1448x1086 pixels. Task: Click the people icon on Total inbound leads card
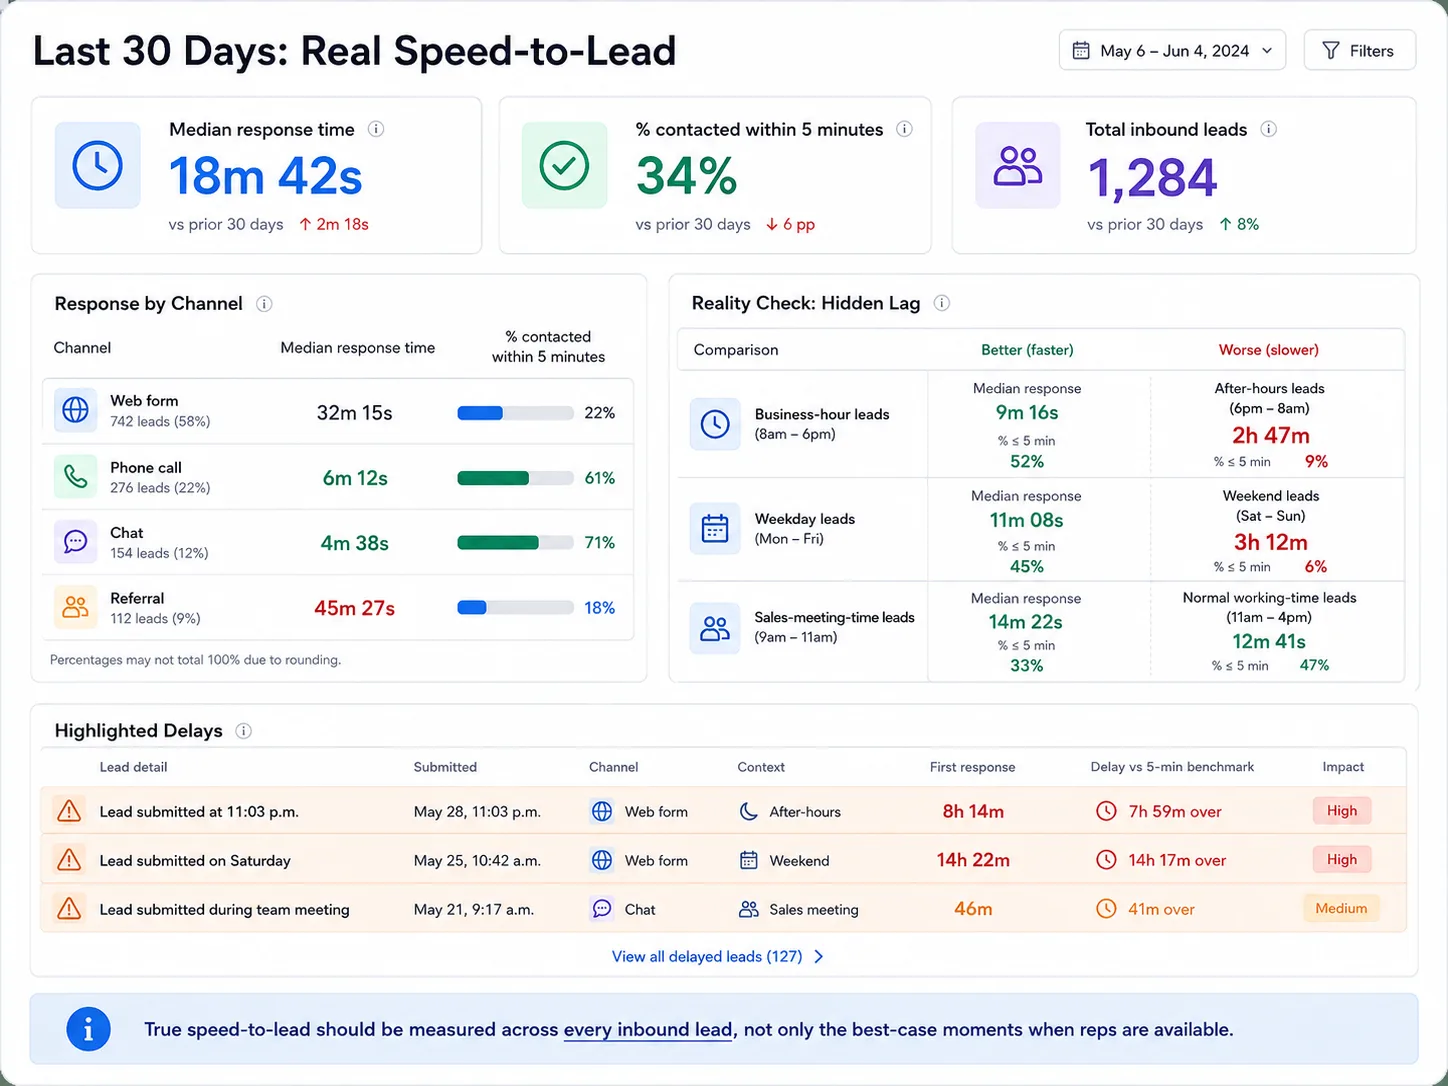[1017, 165]
